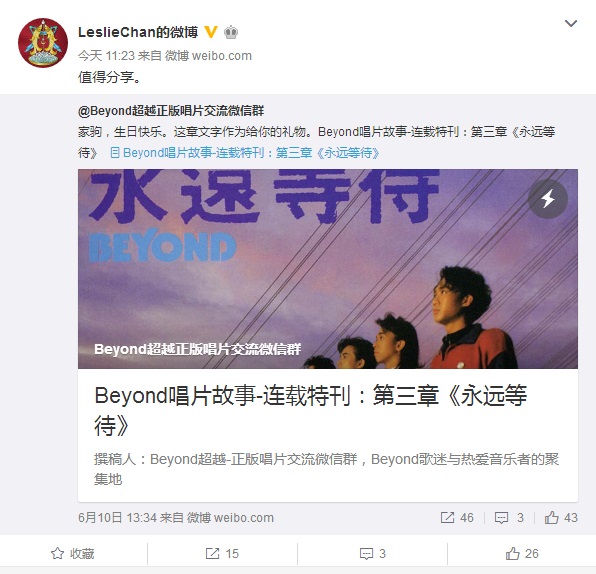Open the bottom comments button 3

(372, 553)
